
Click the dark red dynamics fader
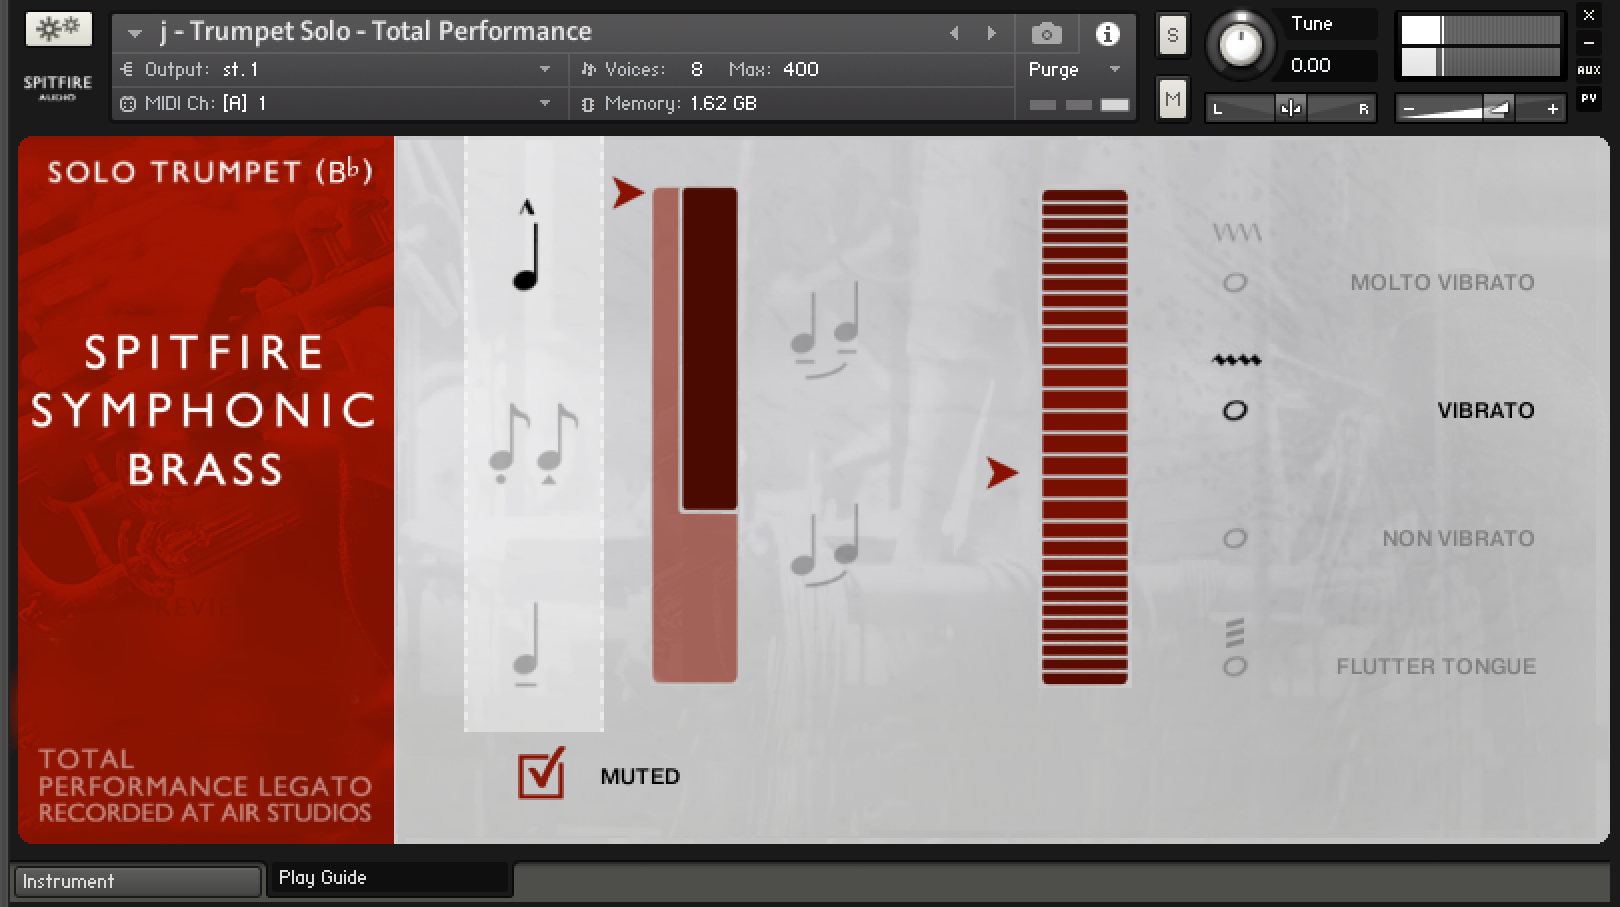[709, 349]
